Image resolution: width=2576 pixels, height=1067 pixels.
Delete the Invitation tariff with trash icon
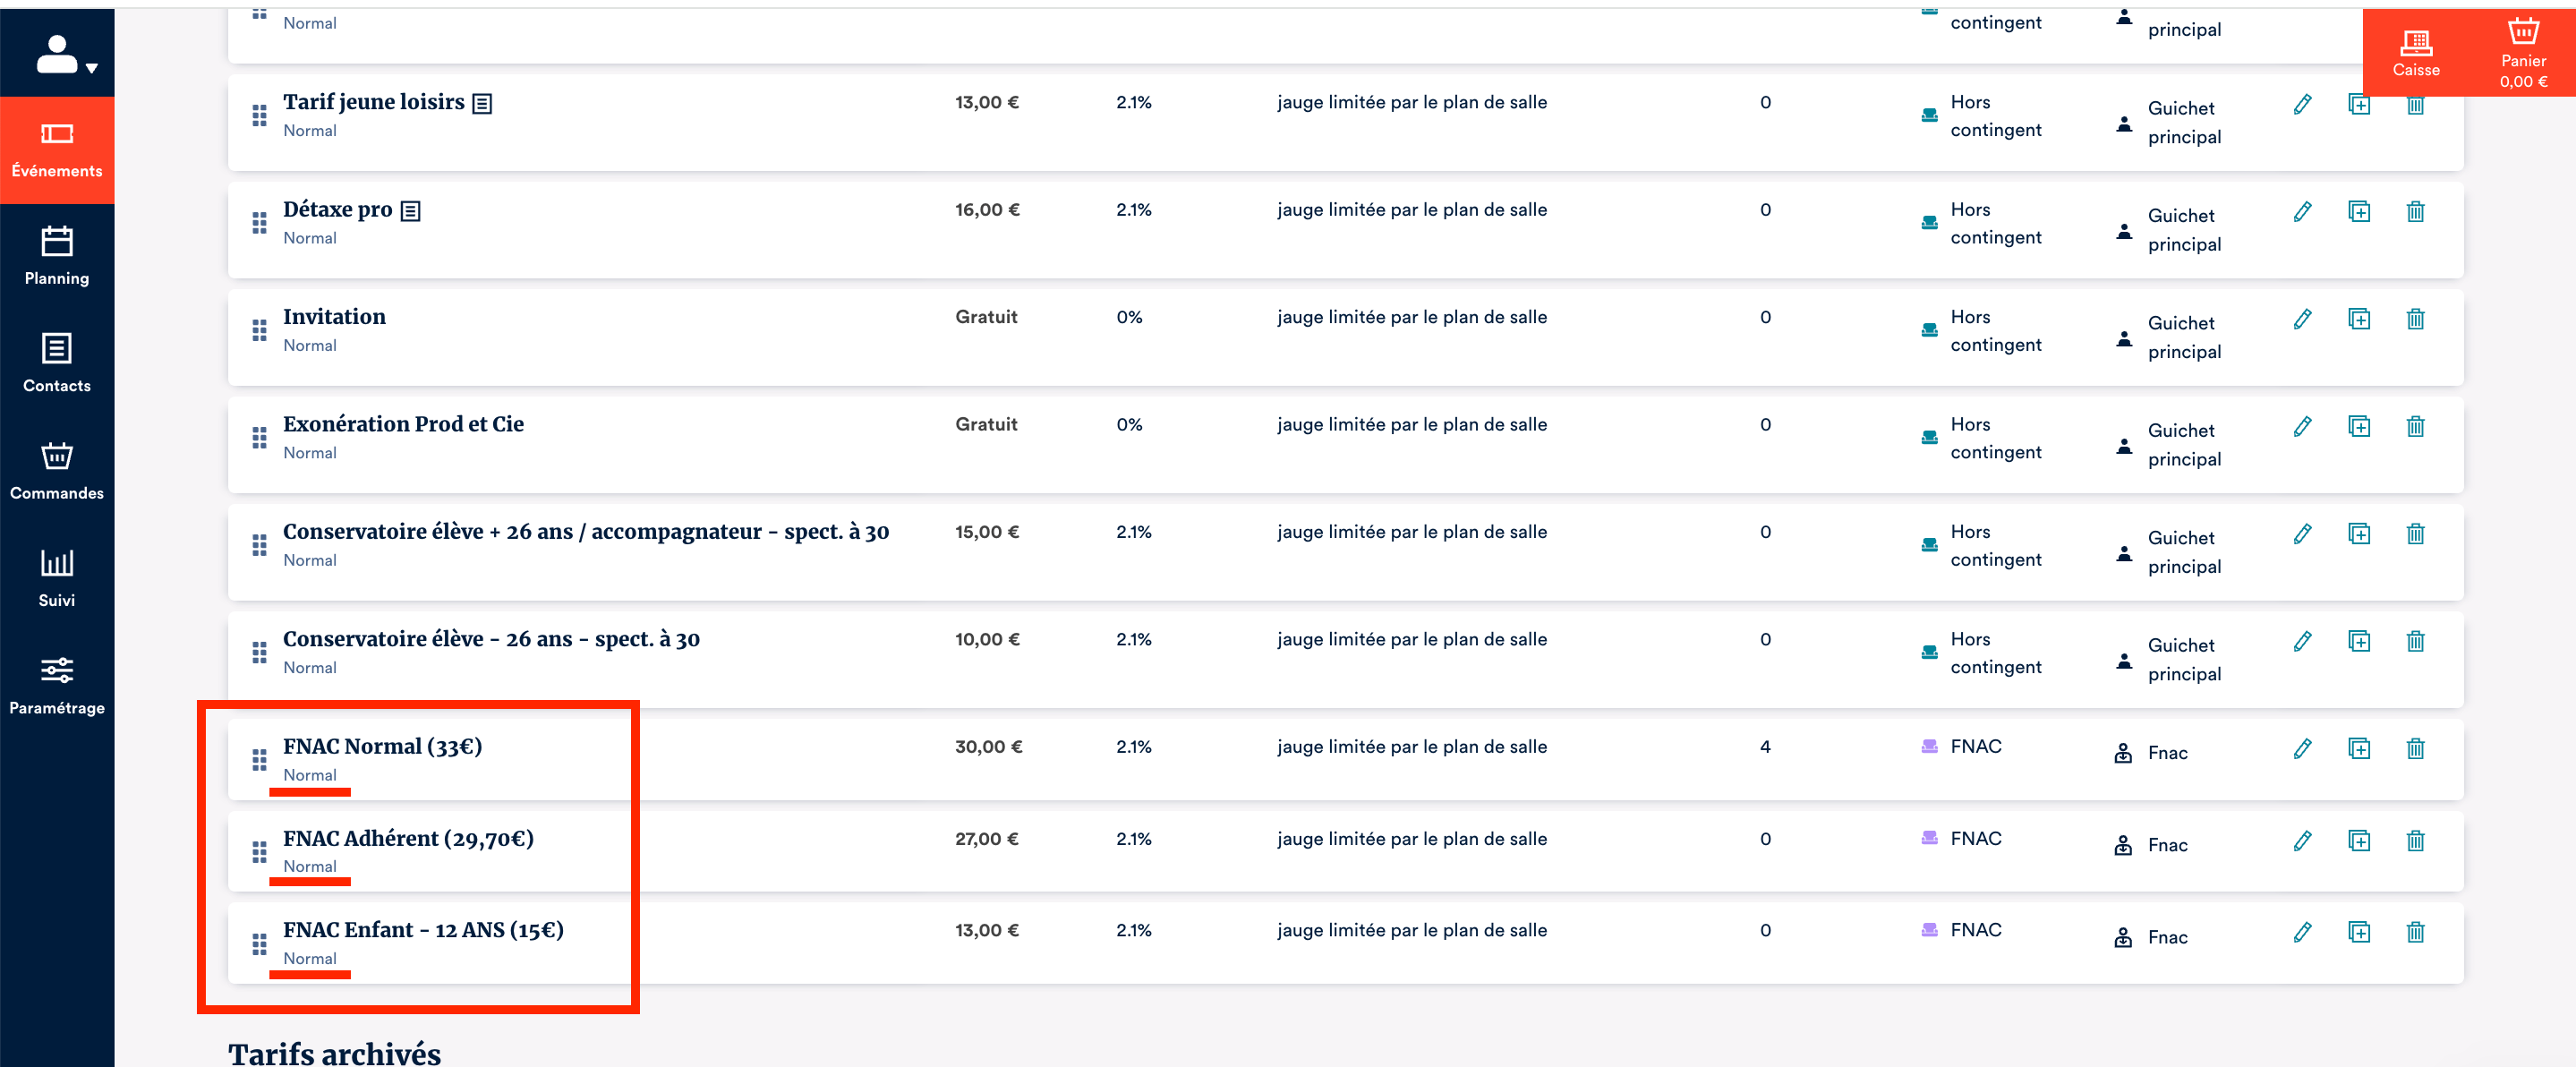pyautogui.click(x=2414, y=319)
